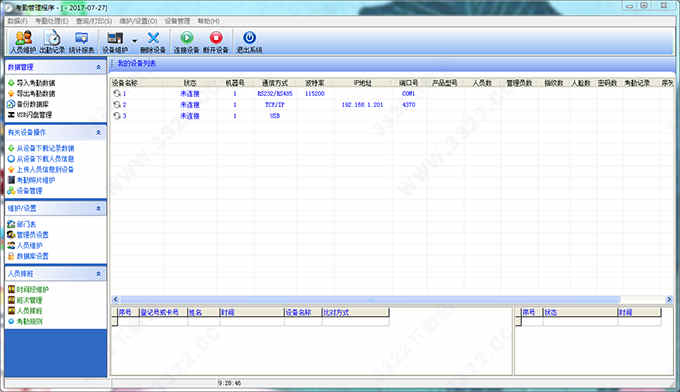Viewport: 680px width, 392px height.
Task: Click 上传人员信息到设备 orange icon
Action: pyautogui.click(x=11, y=170)
